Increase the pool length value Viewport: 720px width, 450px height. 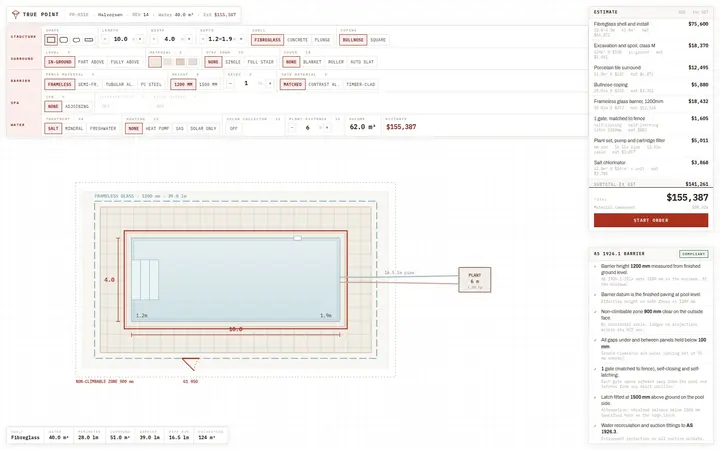coord(140,39)
